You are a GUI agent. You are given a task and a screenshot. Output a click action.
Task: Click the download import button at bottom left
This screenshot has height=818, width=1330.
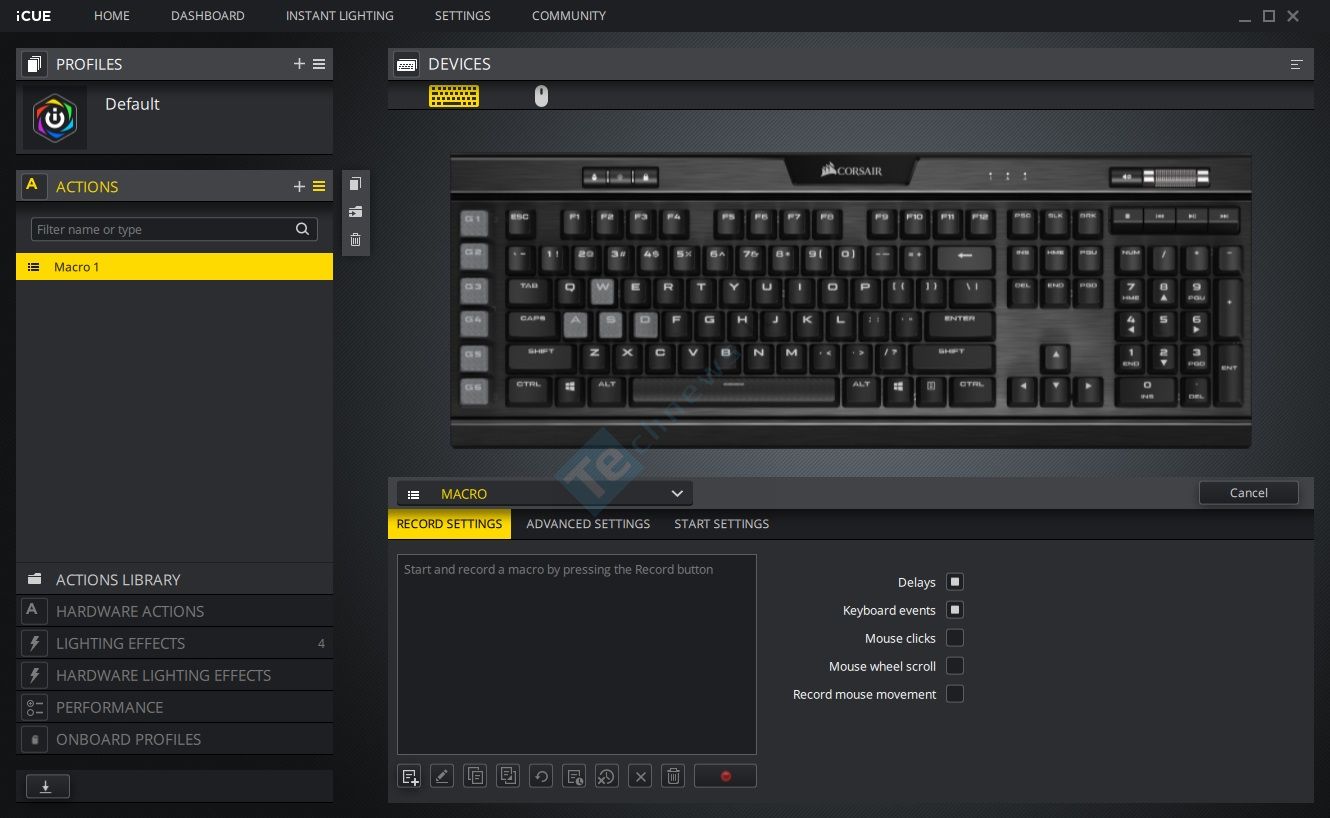pyautogui.click(x=46, y=787)
